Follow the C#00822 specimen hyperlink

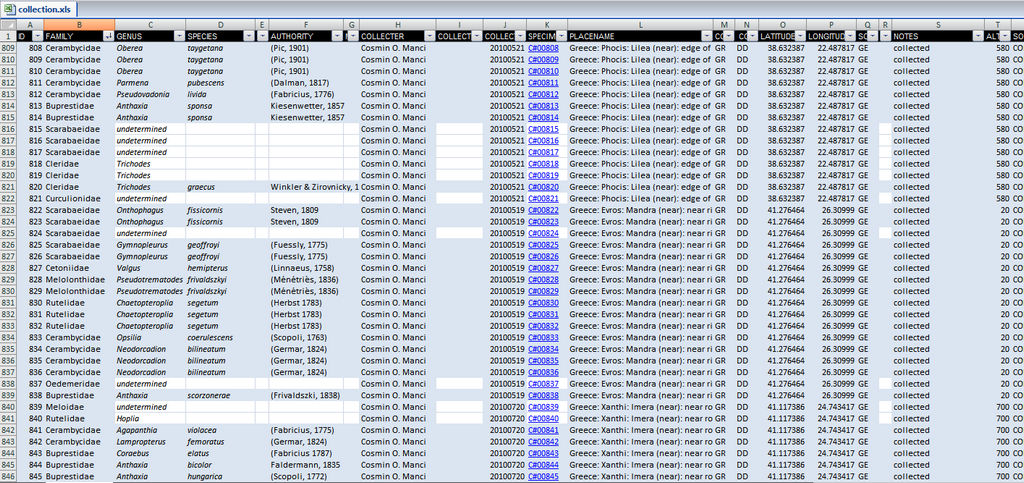543,210
